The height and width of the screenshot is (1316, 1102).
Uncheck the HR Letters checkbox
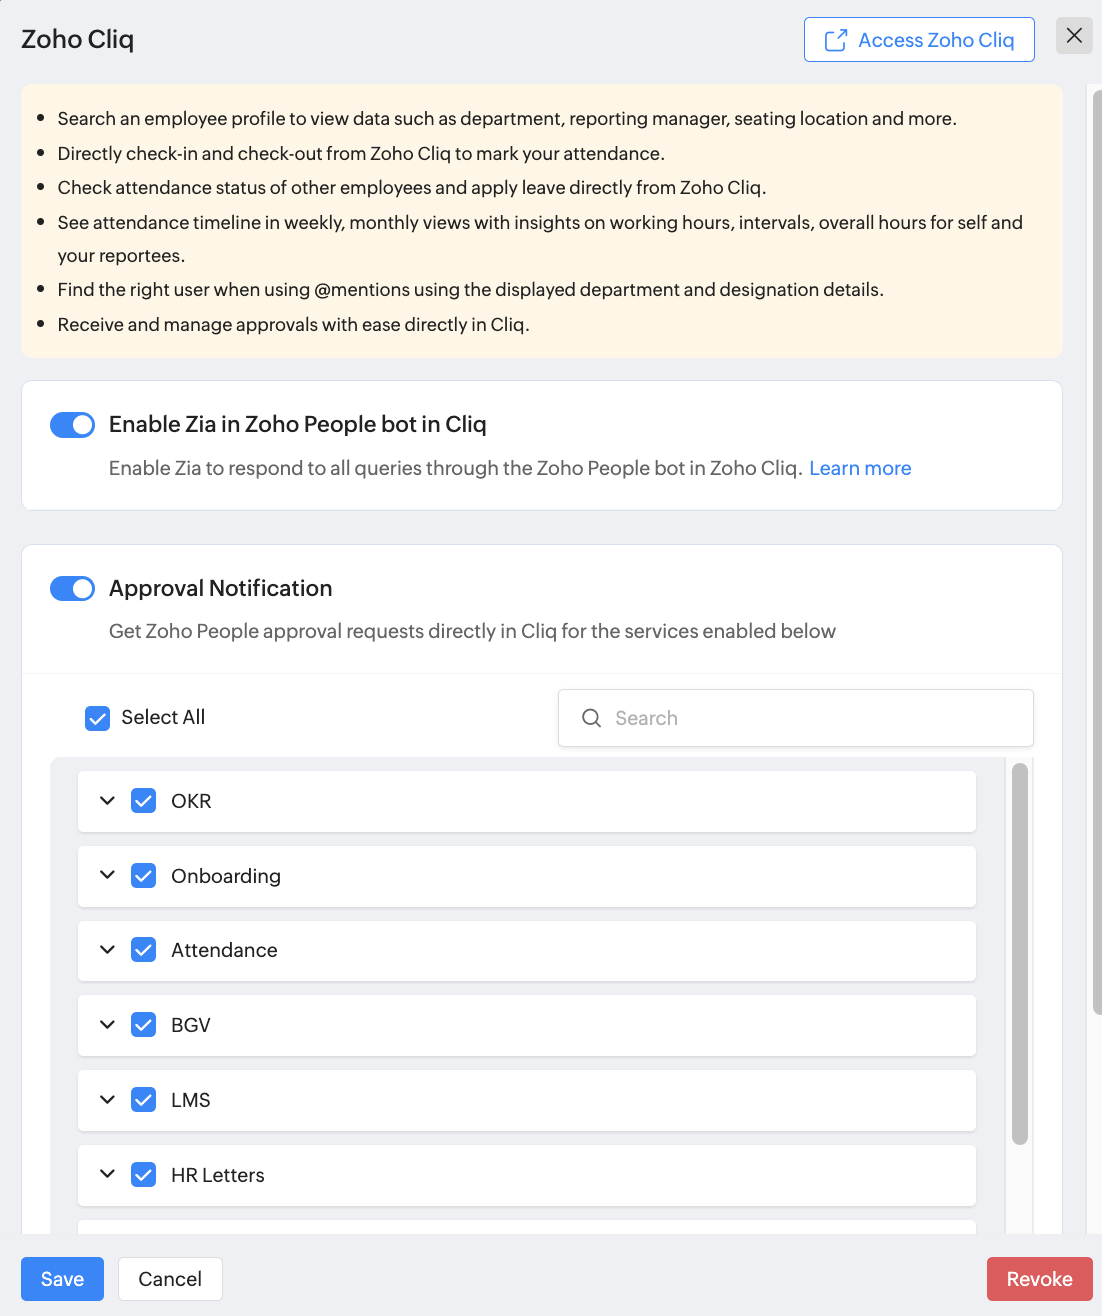(143, 1175)
